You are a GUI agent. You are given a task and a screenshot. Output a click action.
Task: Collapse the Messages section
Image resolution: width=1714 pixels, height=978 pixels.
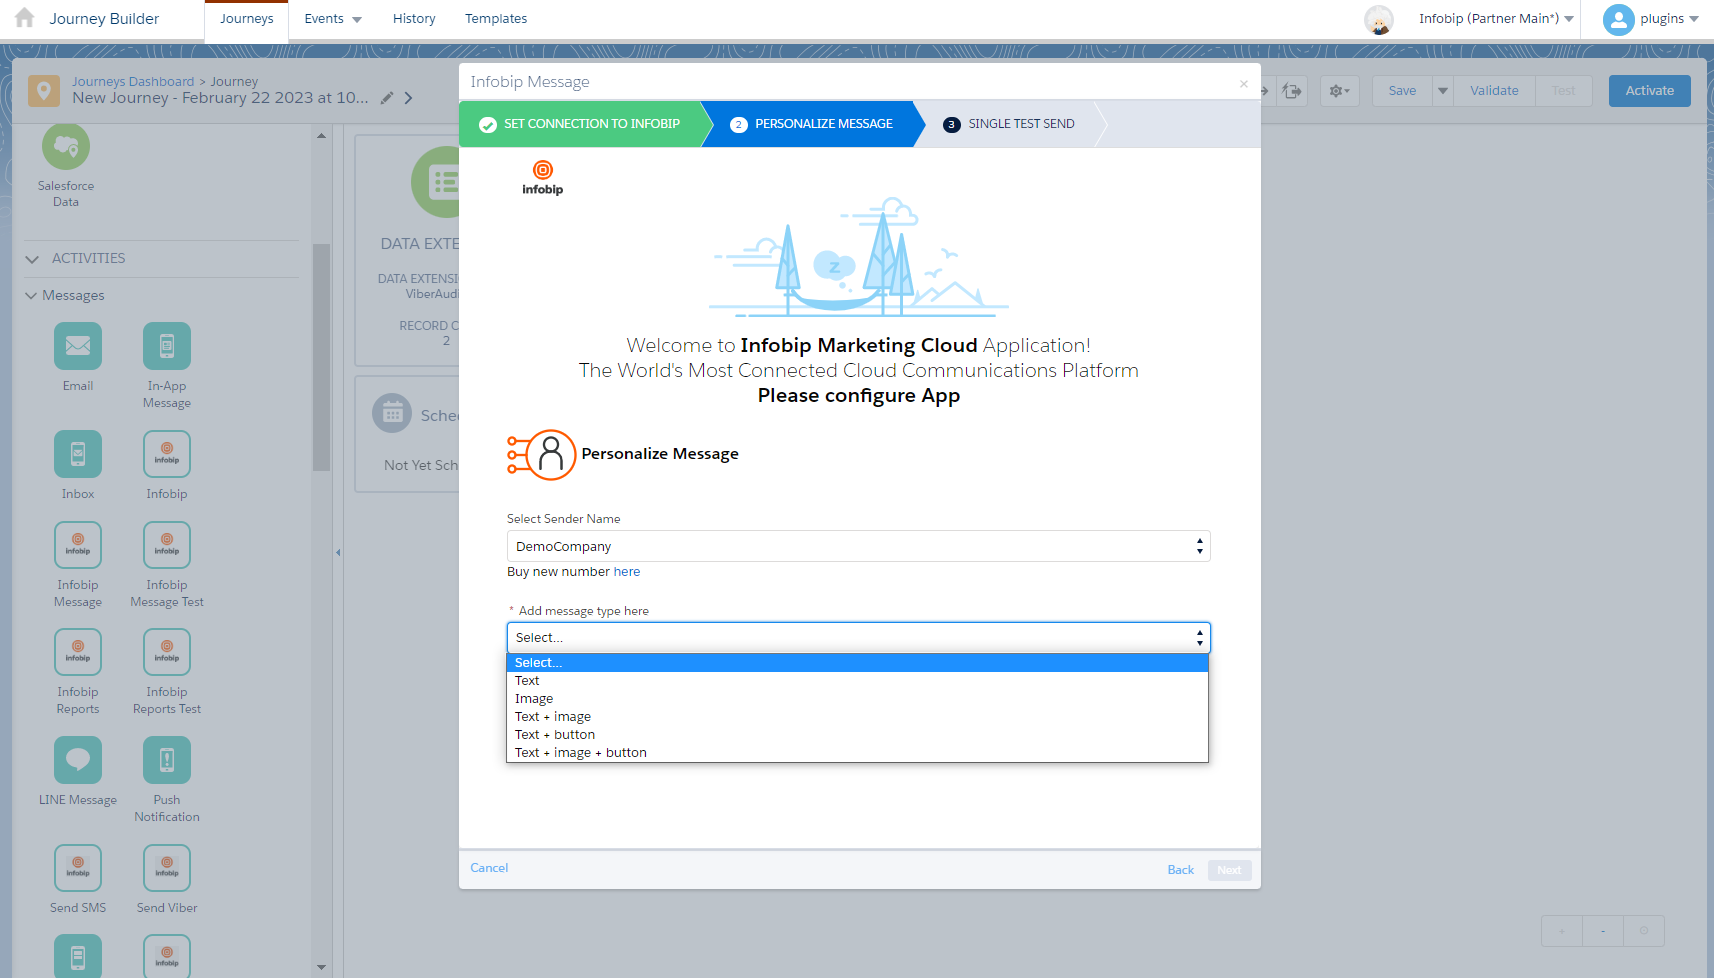pos(31,296)
